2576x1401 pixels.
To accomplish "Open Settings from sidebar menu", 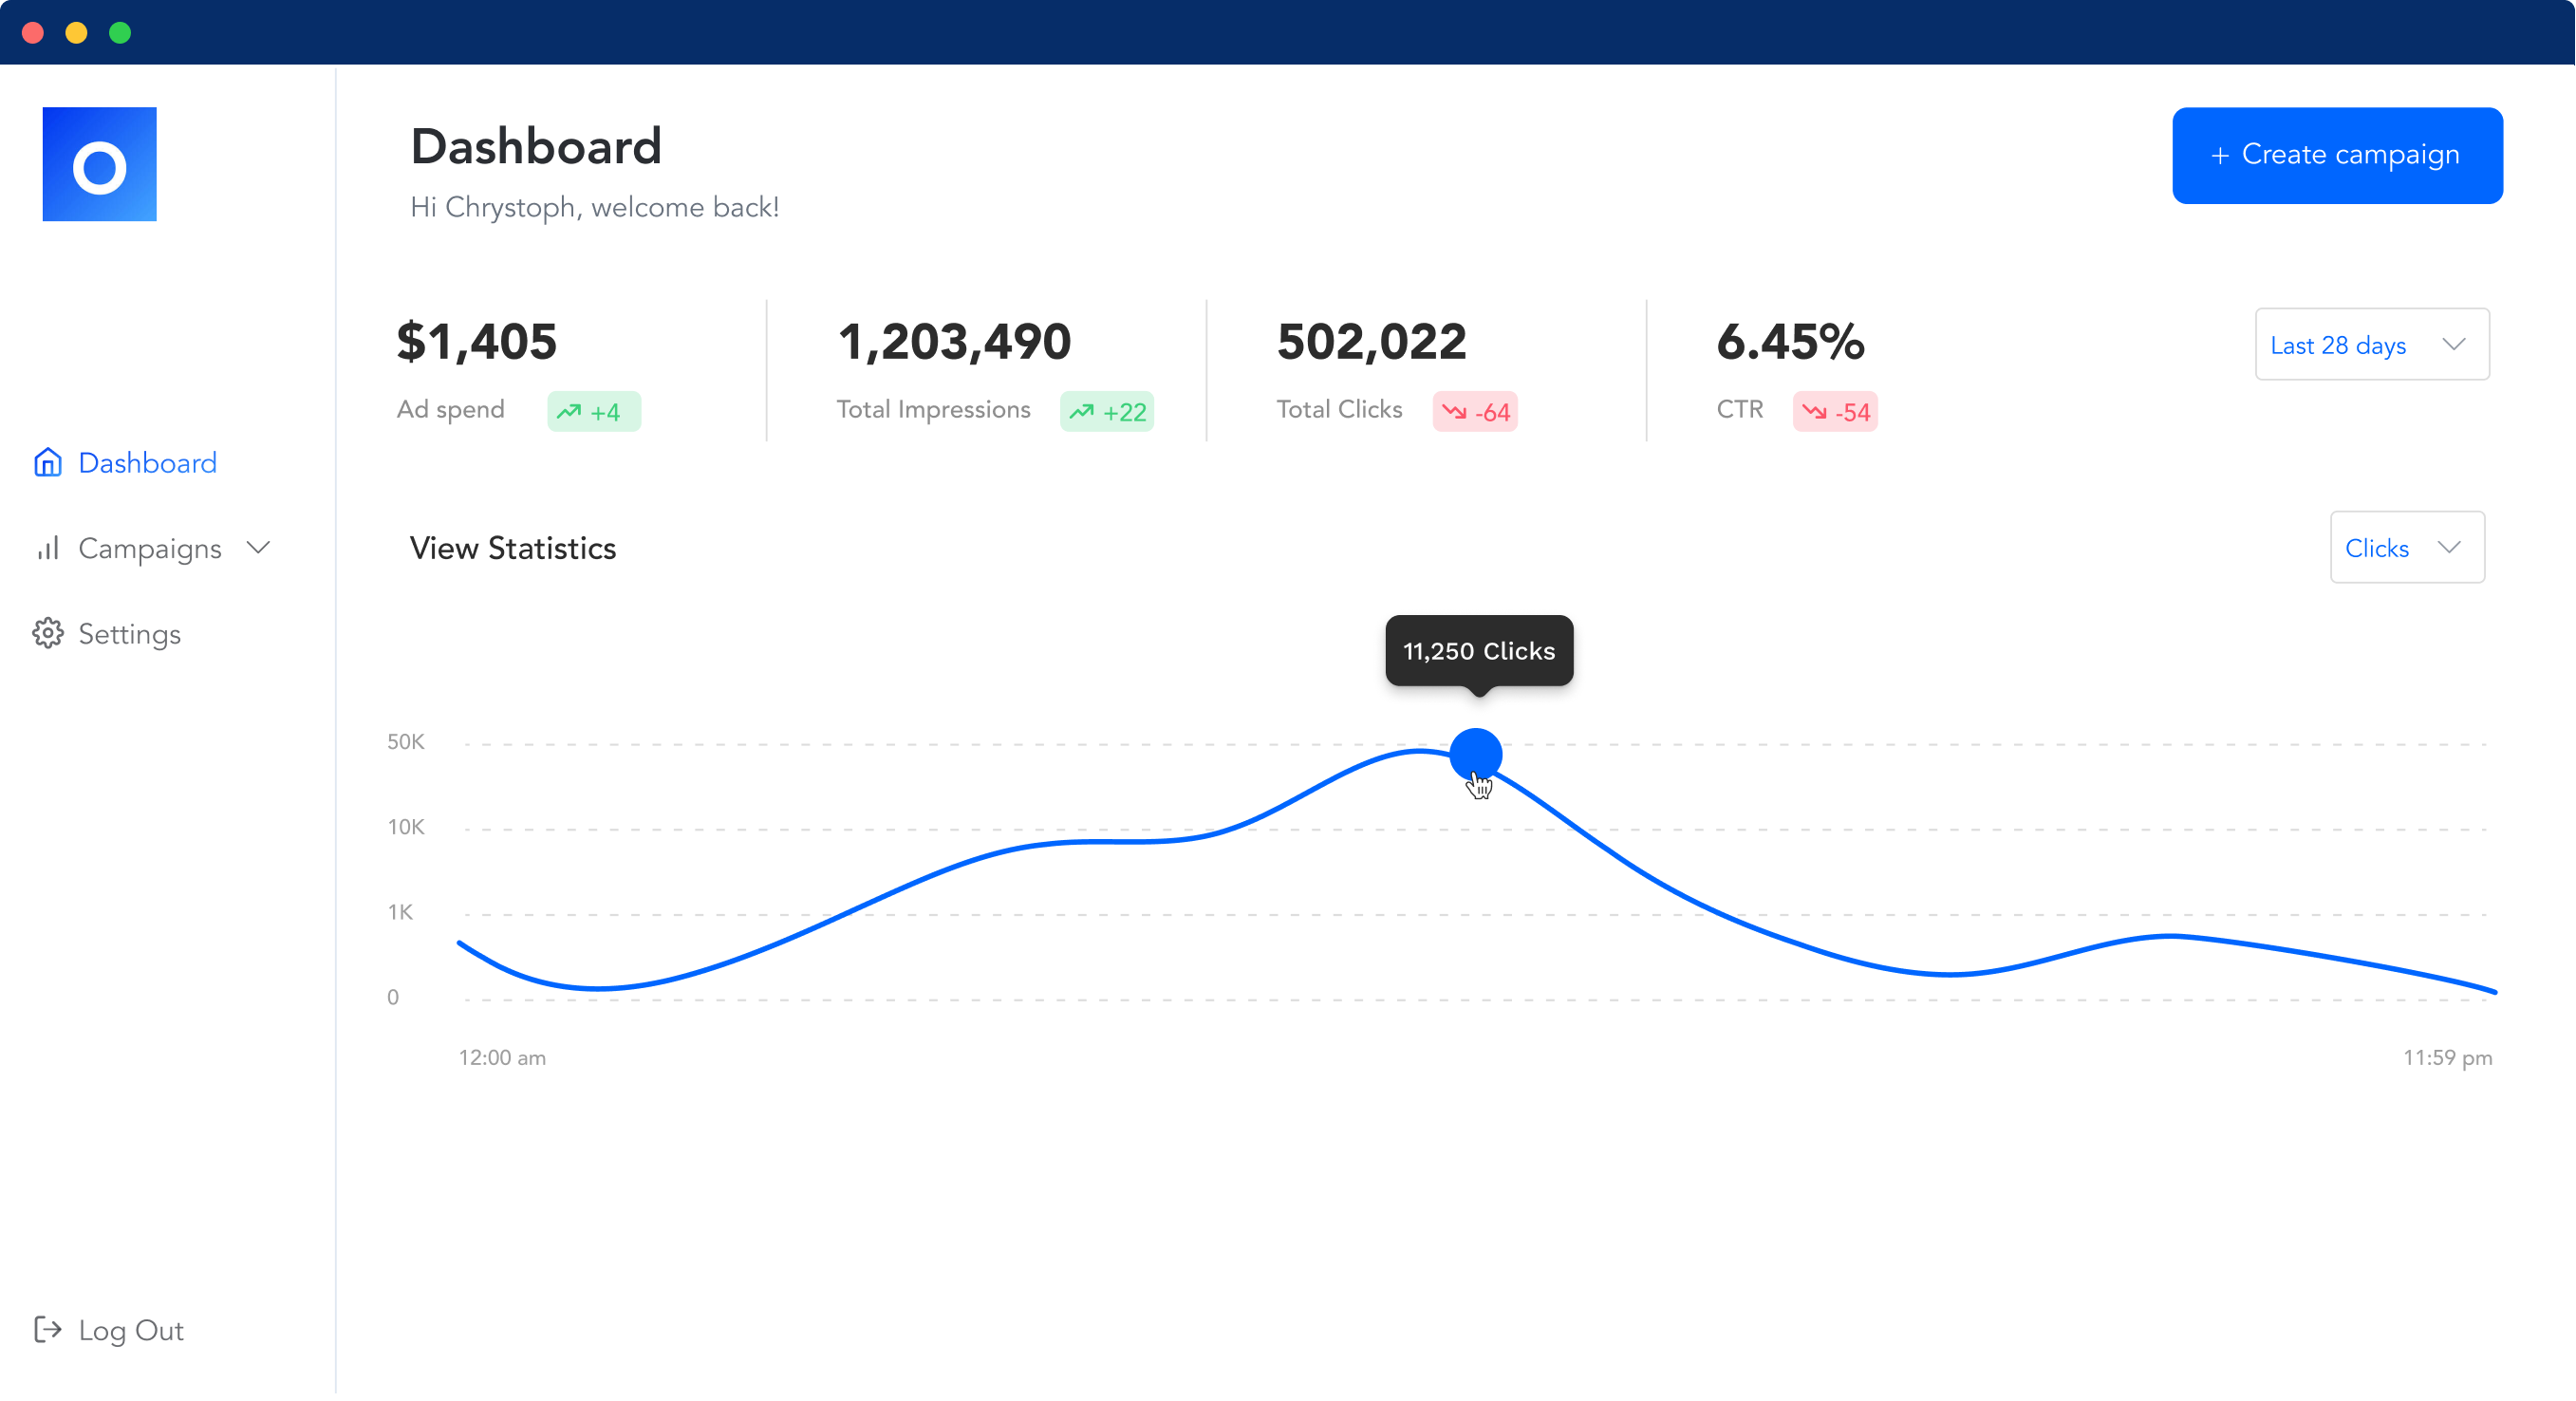I will pos(129,633).
